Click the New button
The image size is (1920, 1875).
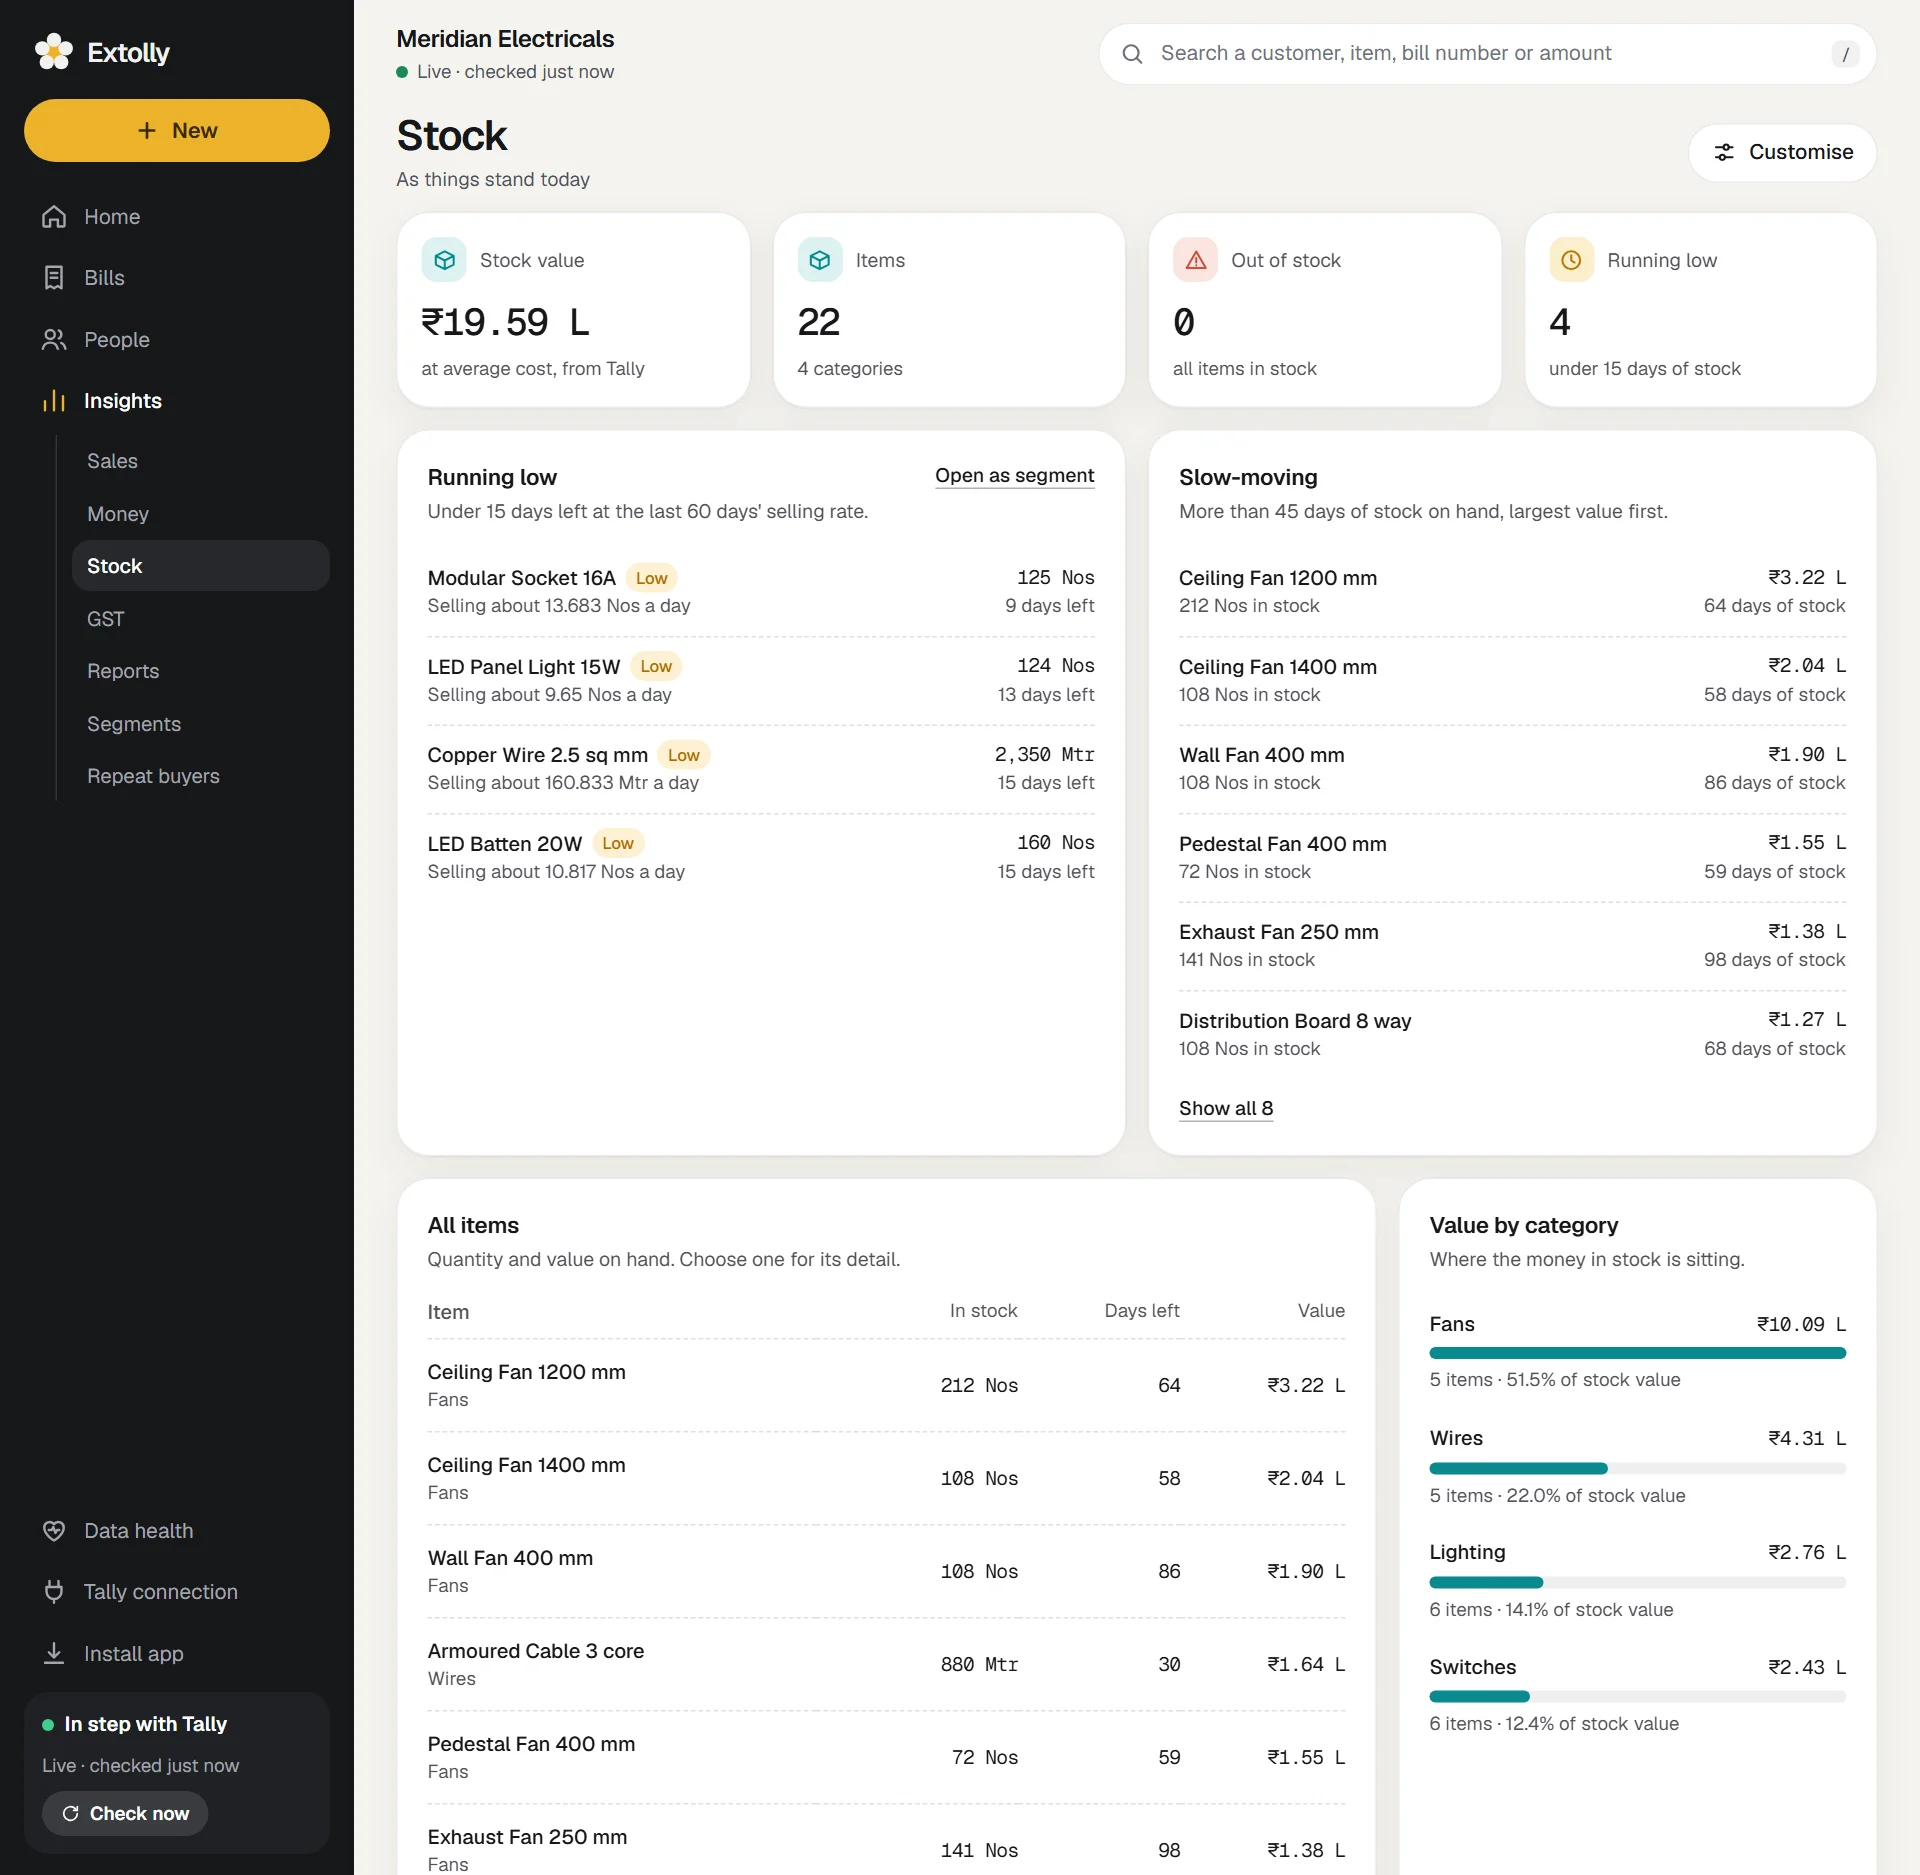[x=177, y=130]
